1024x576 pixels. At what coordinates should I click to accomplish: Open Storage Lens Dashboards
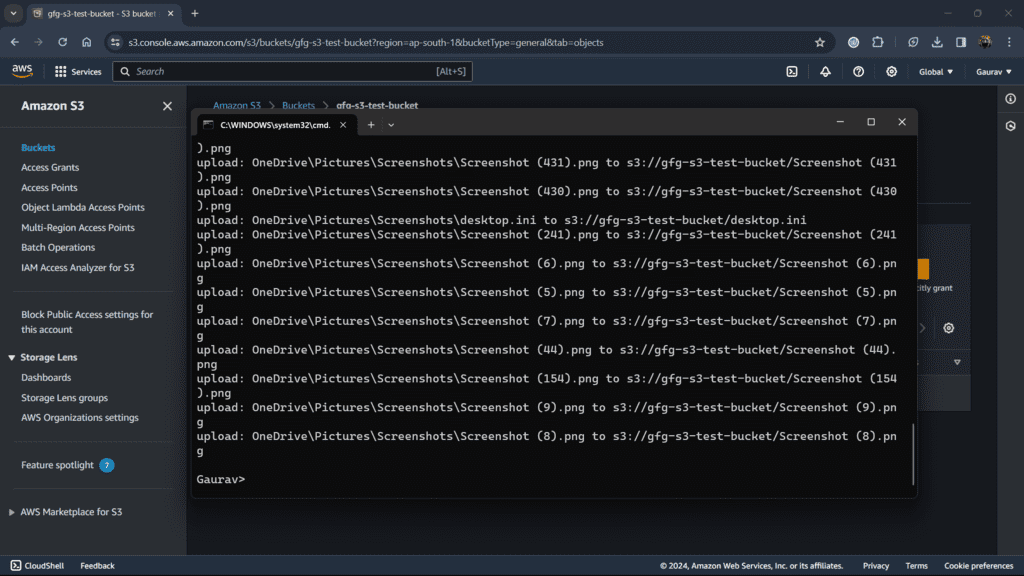coord(46,377)
